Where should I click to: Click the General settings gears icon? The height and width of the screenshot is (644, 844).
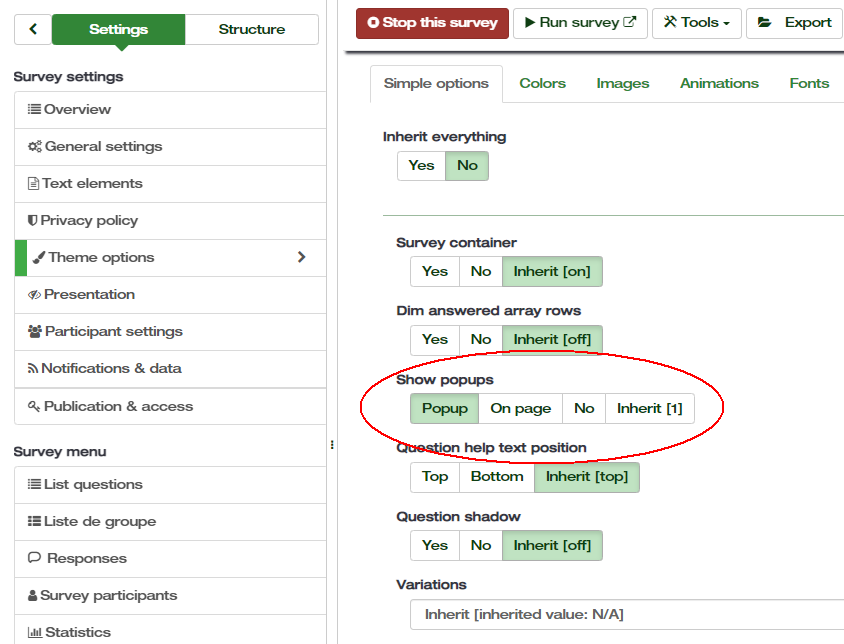(35, 147)
